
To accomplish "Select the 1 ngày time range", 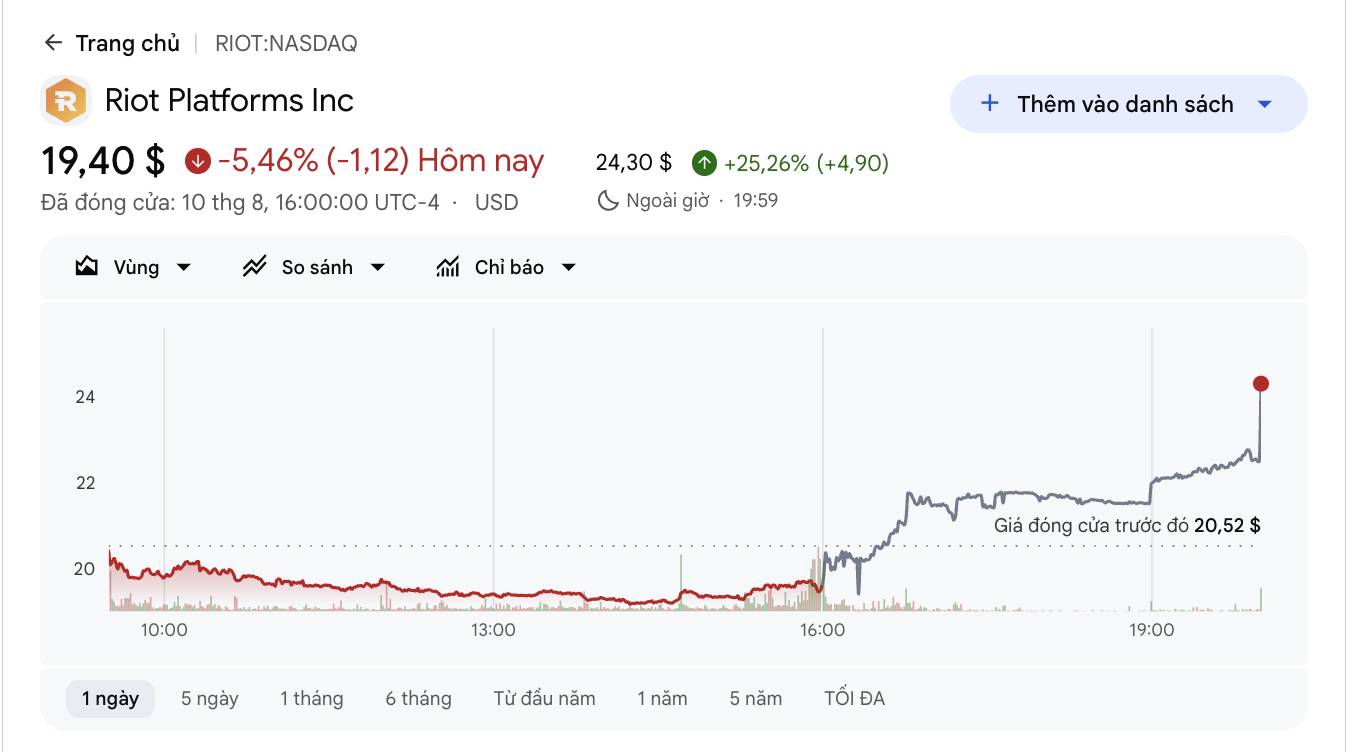I will click(x=110, y=698).
